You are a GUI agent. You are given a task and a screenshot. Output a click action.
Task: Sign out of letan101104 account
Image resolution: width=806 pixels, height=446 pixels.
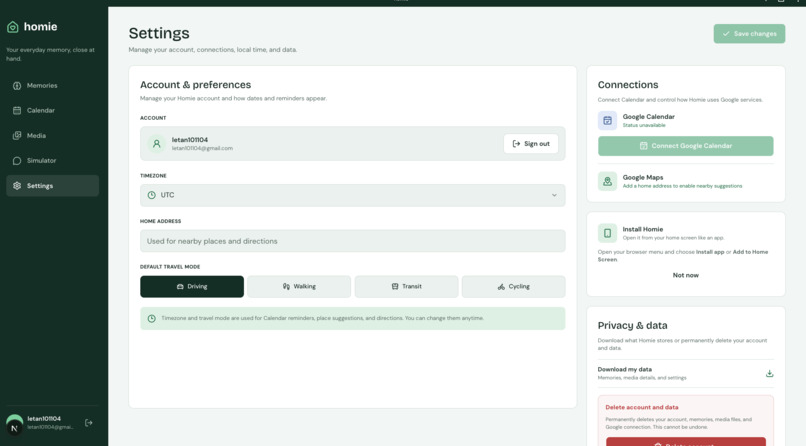pos(531,144)
